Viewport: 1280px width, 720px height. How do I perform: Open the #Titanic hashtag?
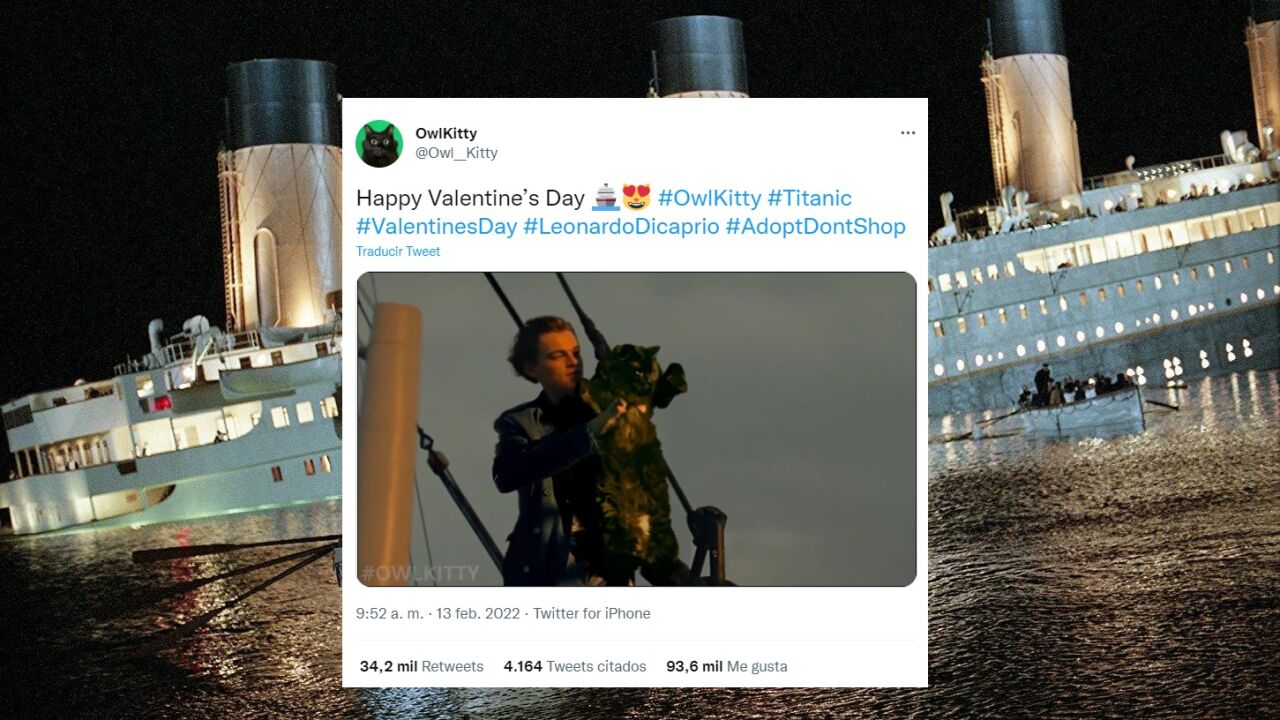click(809, 198)
